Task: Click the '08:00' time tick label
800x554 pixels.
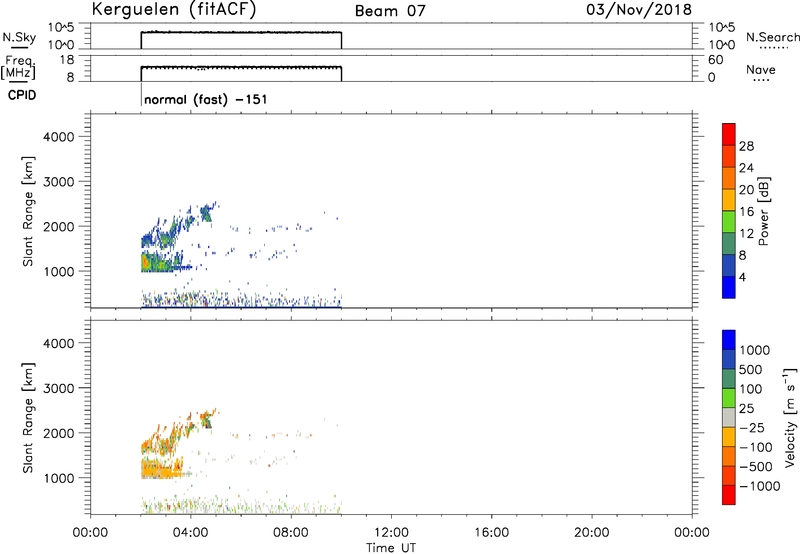Action: coord(291,533)
